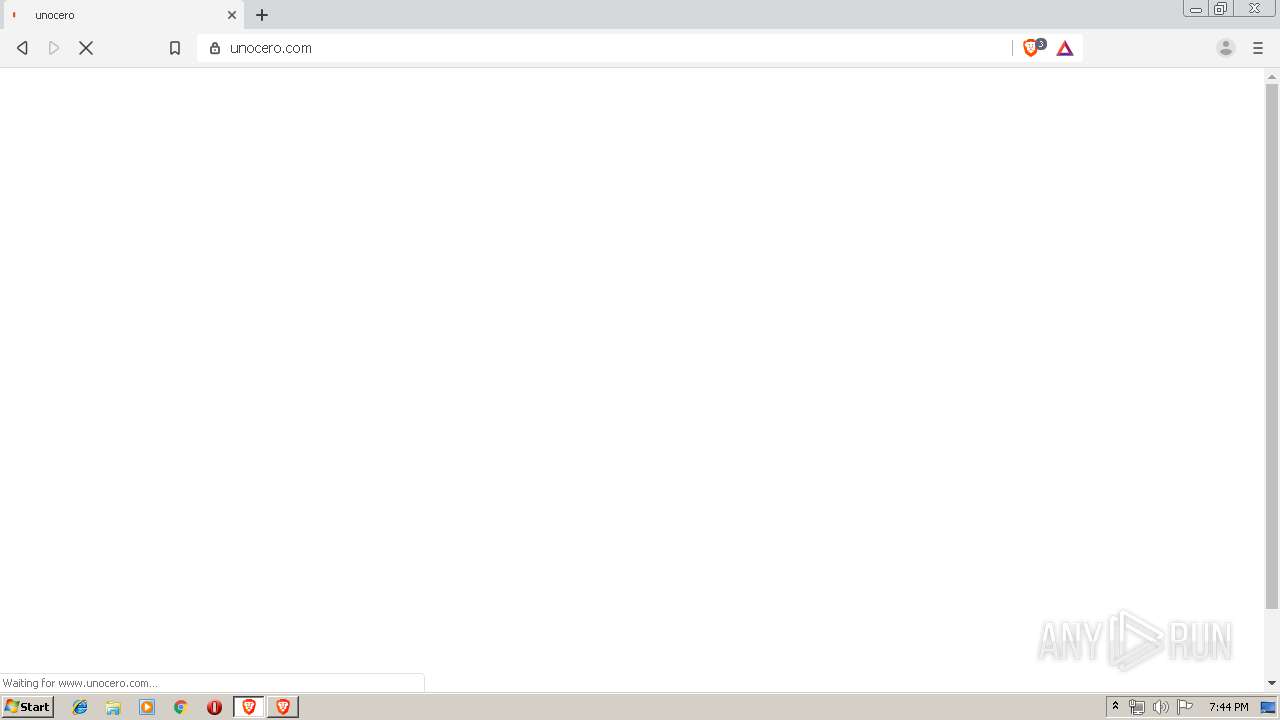Open a new tab

tap(262, 15)
